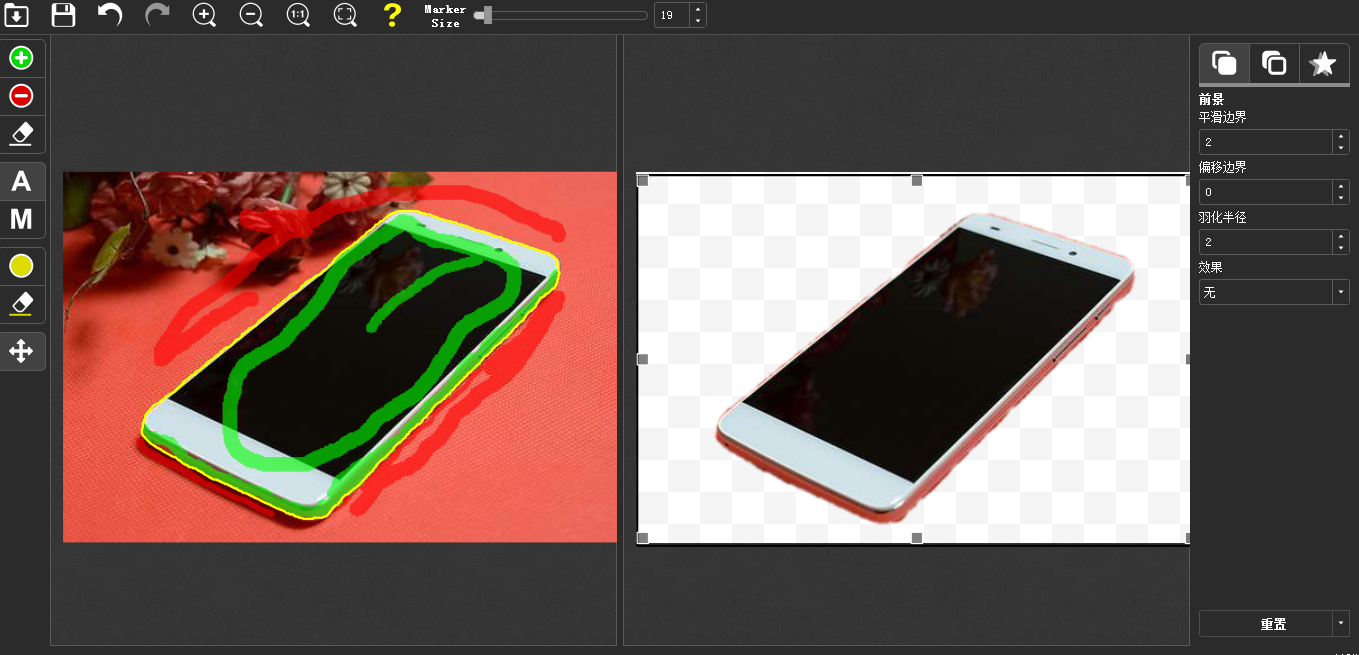This screenshot has height=655, width=1359.
Task: Decrease the marker size with the down arrow
Action: (x=698, y=21)
